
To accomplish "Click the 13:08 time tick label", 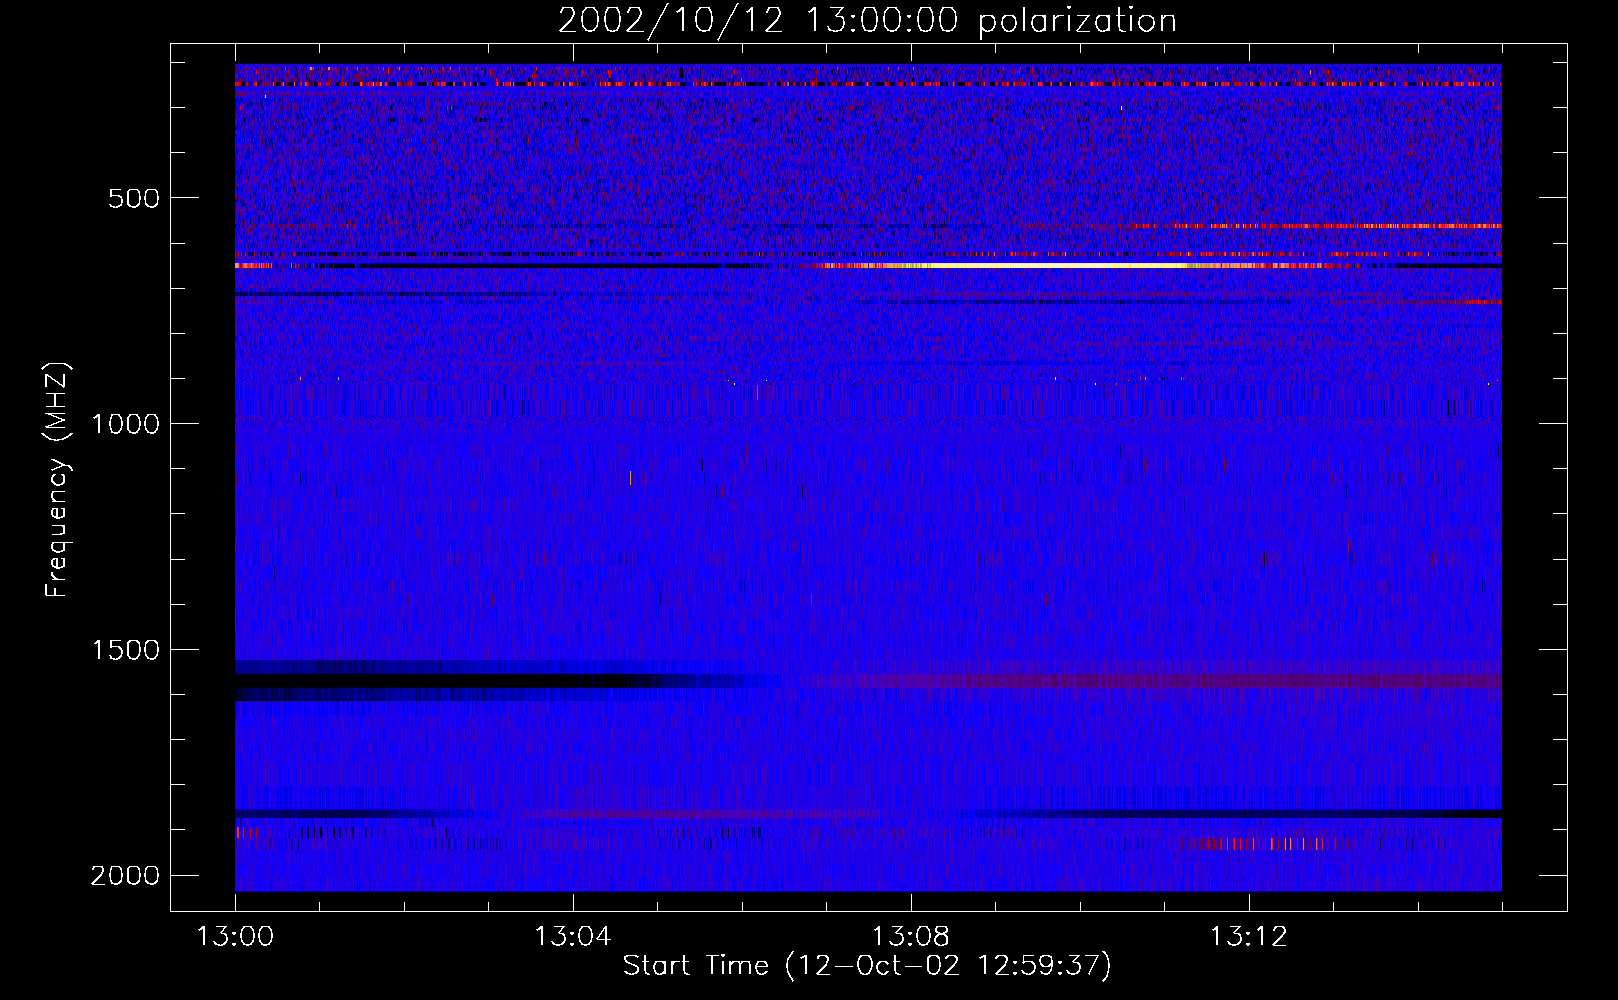I will tap(911, 937).
